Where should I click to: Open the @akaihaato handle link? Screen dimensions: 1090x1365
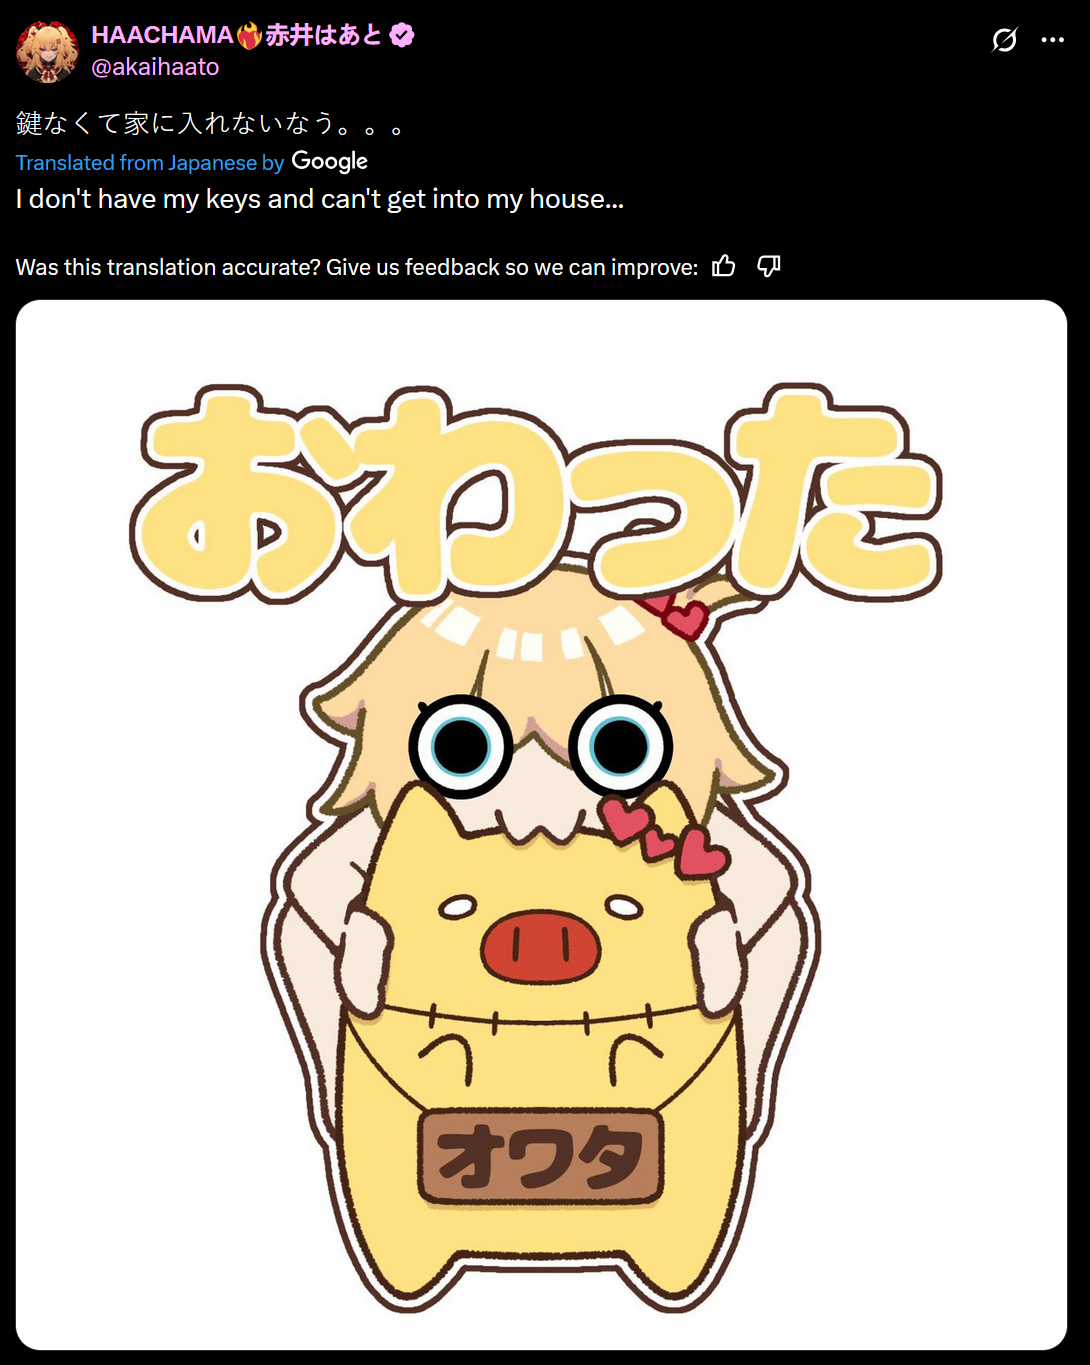pos(155,67)
